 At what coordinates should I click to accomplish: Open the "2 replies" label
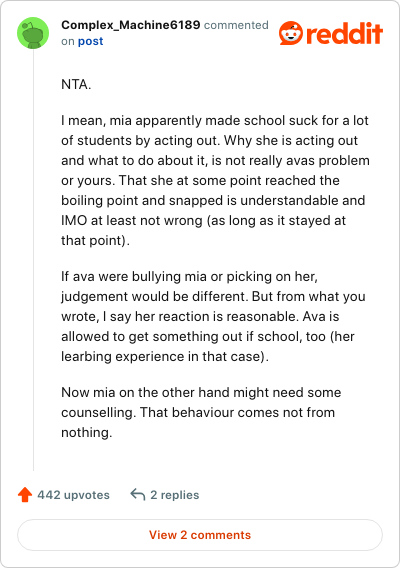pyautogui.click(x=175, y=495)
